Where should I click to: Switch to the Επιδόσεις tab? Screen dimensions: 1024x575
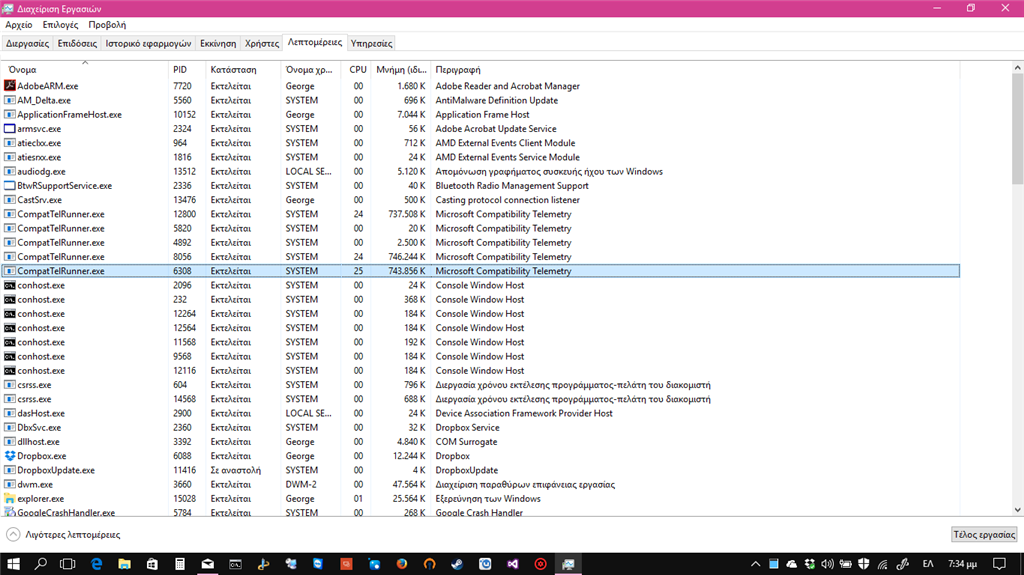point(77,43)
